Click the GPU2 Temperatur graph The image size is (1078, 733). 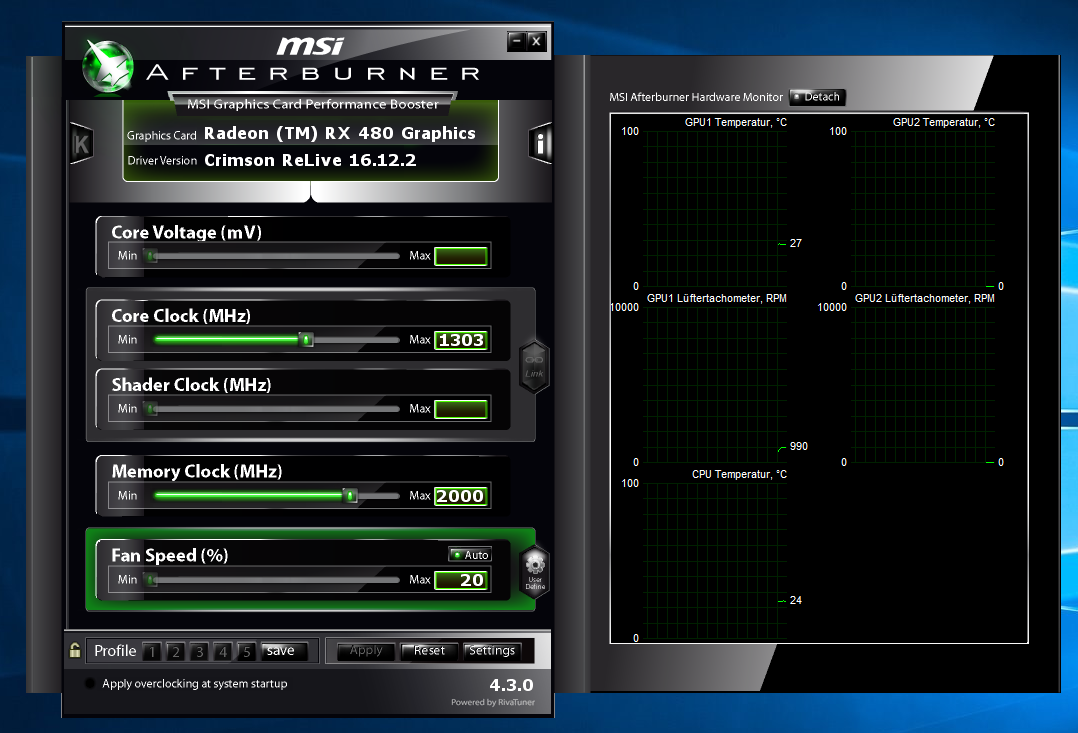pyautogui.click(x=923, y=208)
